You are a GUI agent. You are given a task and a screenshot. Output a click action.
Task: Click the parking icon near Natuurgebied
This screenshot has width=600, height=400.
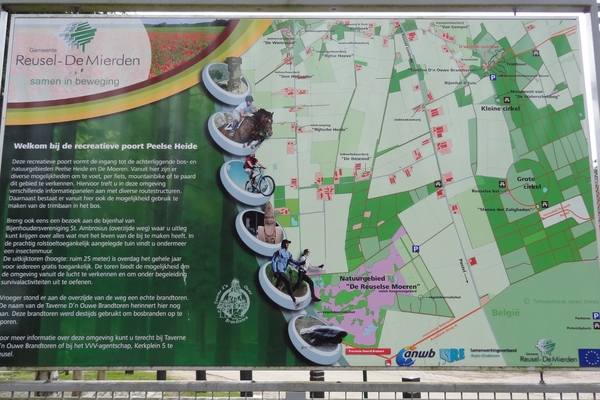pos(415,249)
